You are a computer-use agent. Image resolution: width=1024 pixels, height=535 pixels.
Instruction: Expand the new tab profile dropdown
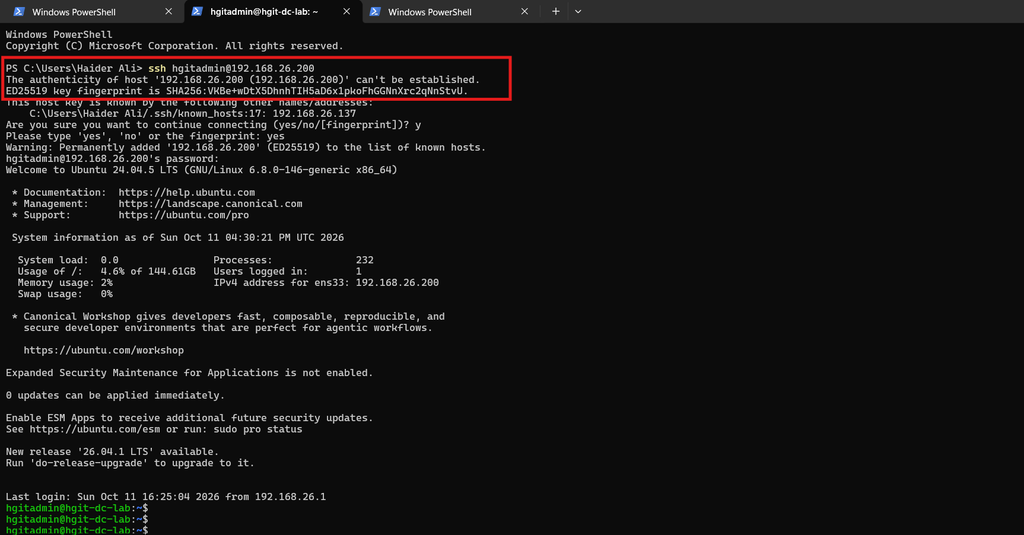578,12
